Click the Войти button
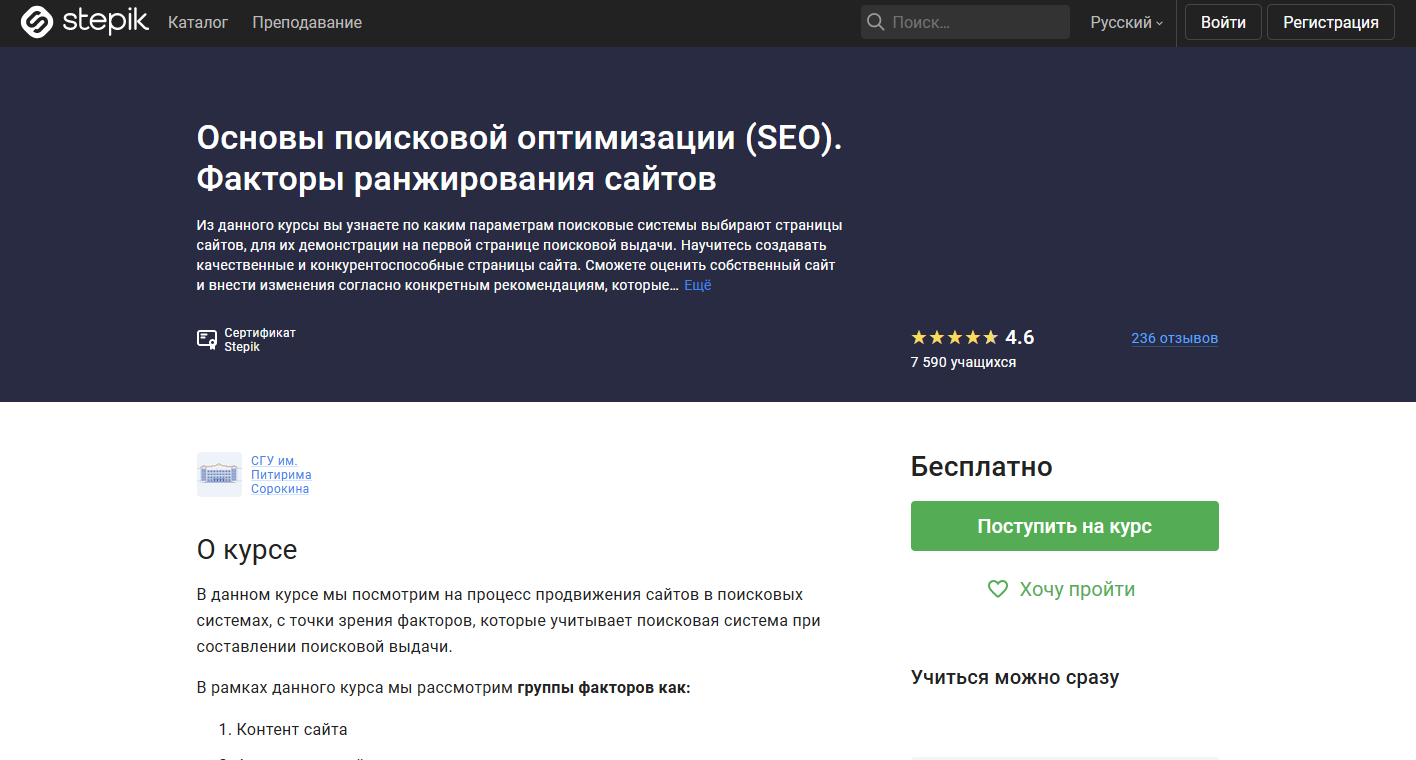The image size is (1416, 760). [x=1222, y=21]
